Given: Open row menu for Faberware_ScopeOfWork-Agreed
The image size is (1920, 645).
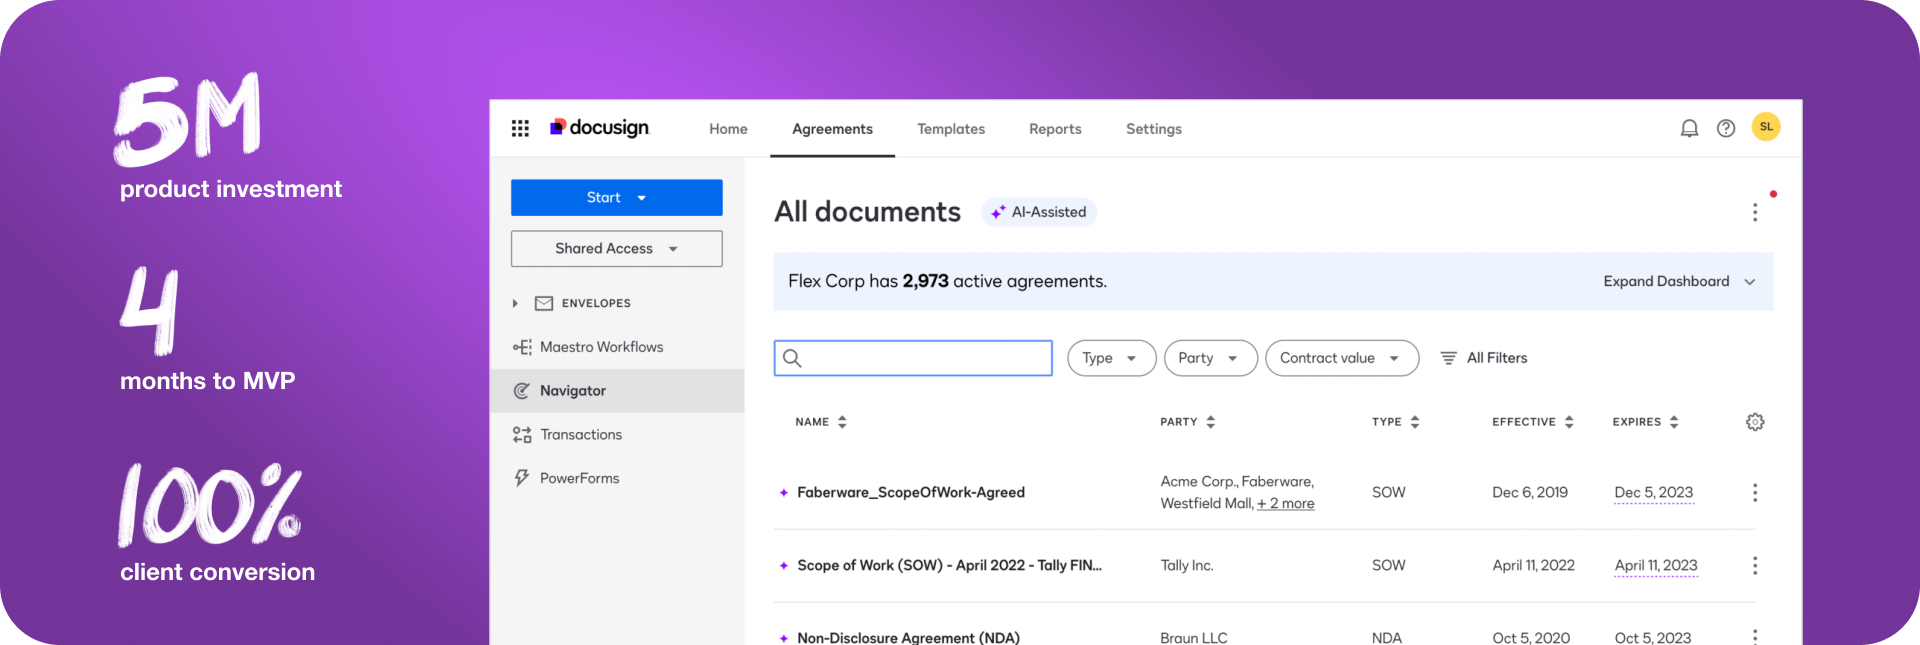Looking at the screenshot, I should 1755,492.
